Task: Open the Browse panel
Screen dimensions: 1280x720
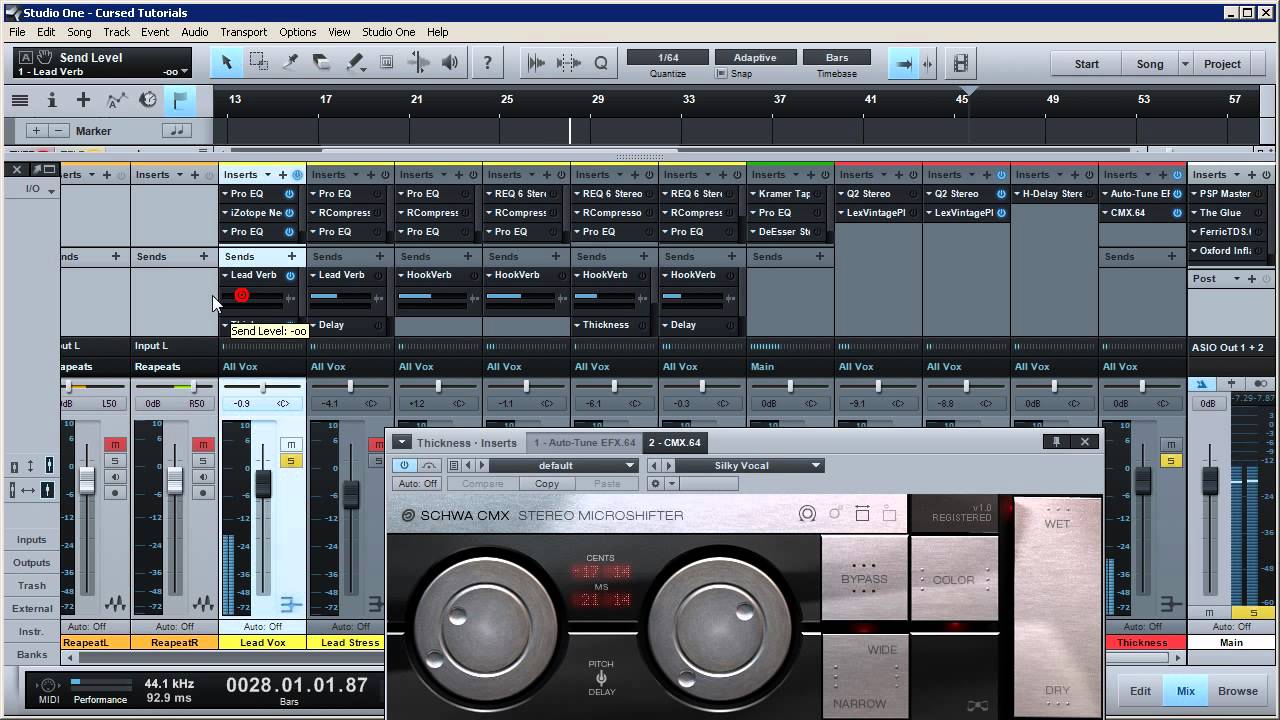Action: 1237,690
